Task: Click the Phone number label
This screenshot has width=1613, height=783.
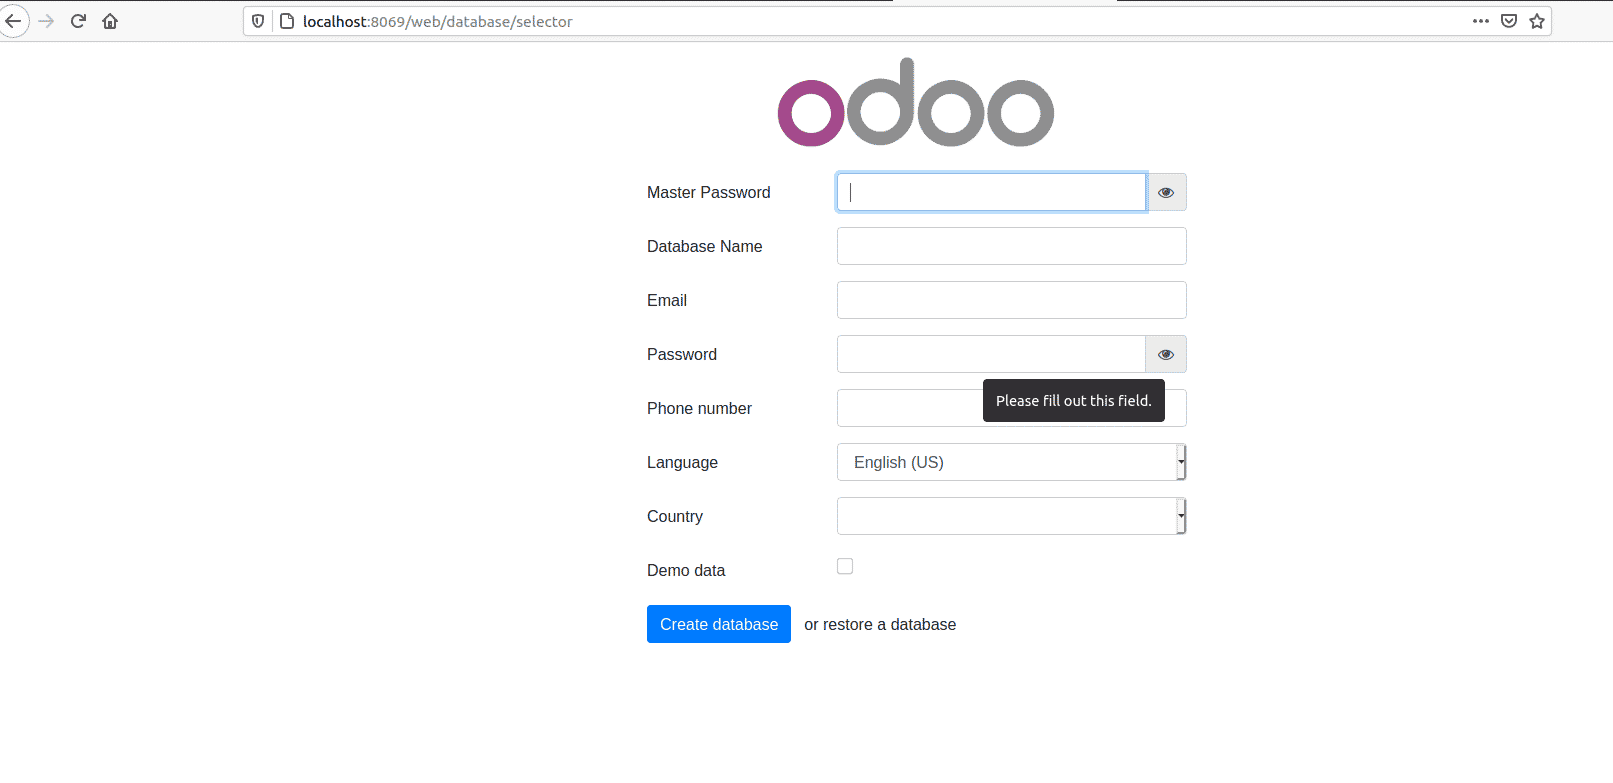Action: coord(700,408)
